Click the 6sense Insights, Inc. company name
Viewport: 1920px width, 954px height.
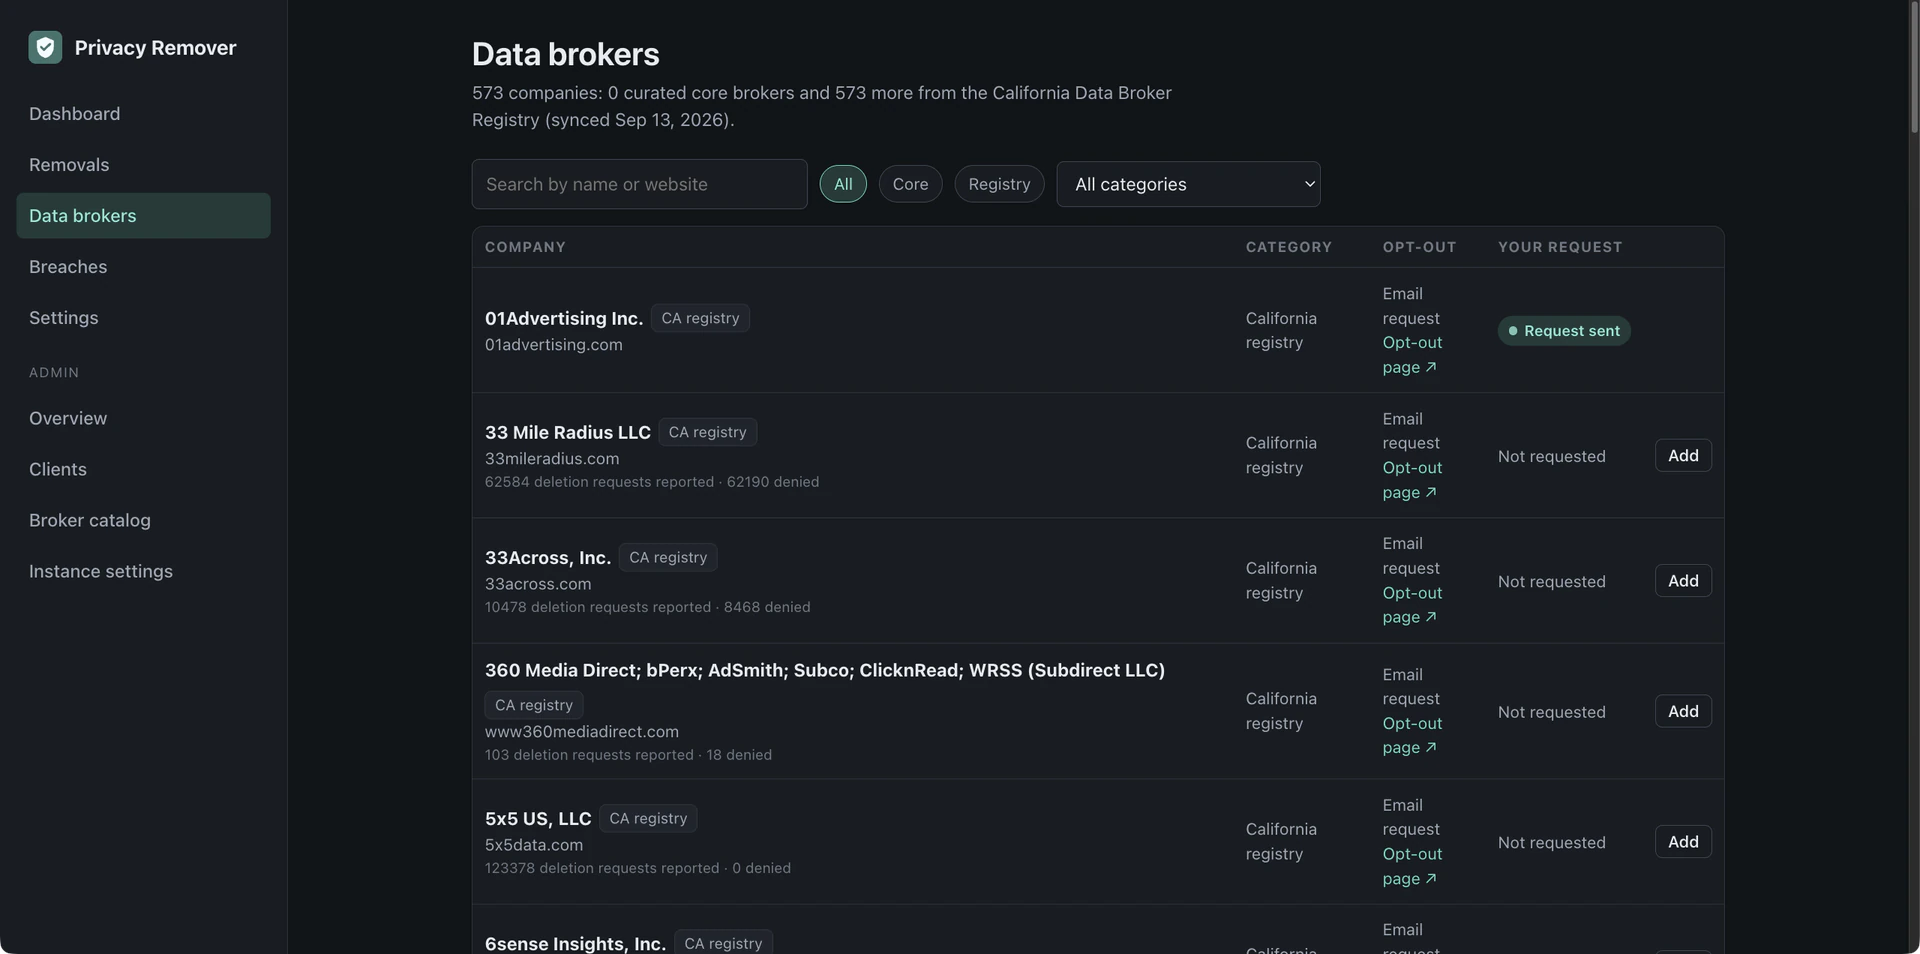click(x=575, y=943)
